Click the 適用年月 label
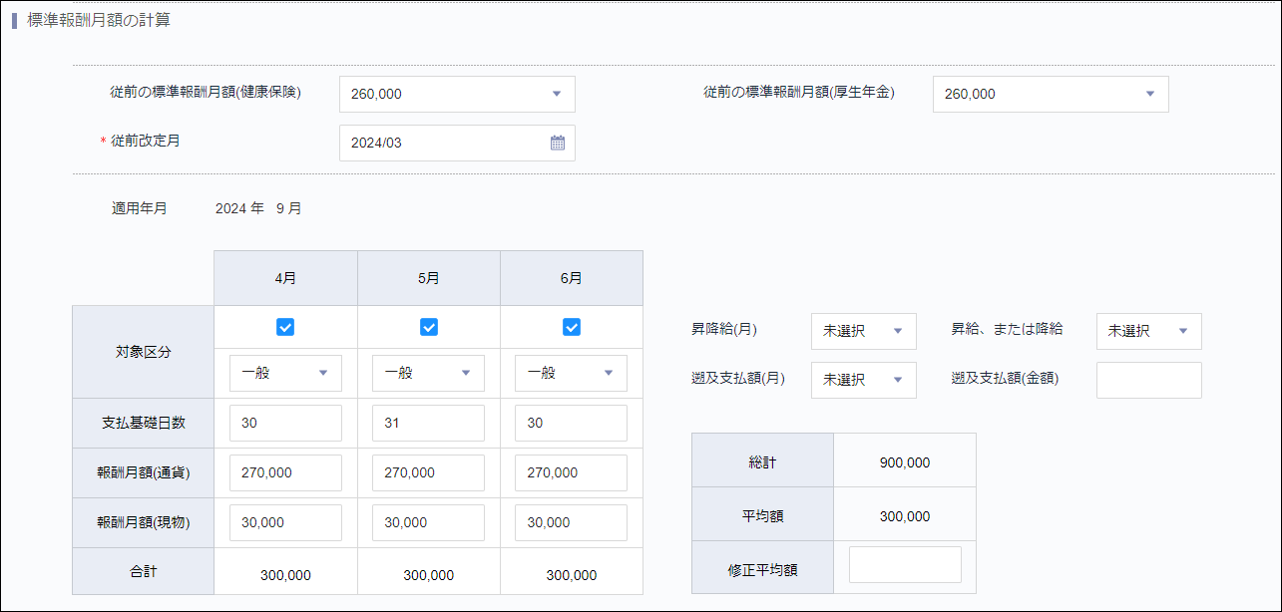The width and height of the screenshot is (1282, 612). click(139, 209)
